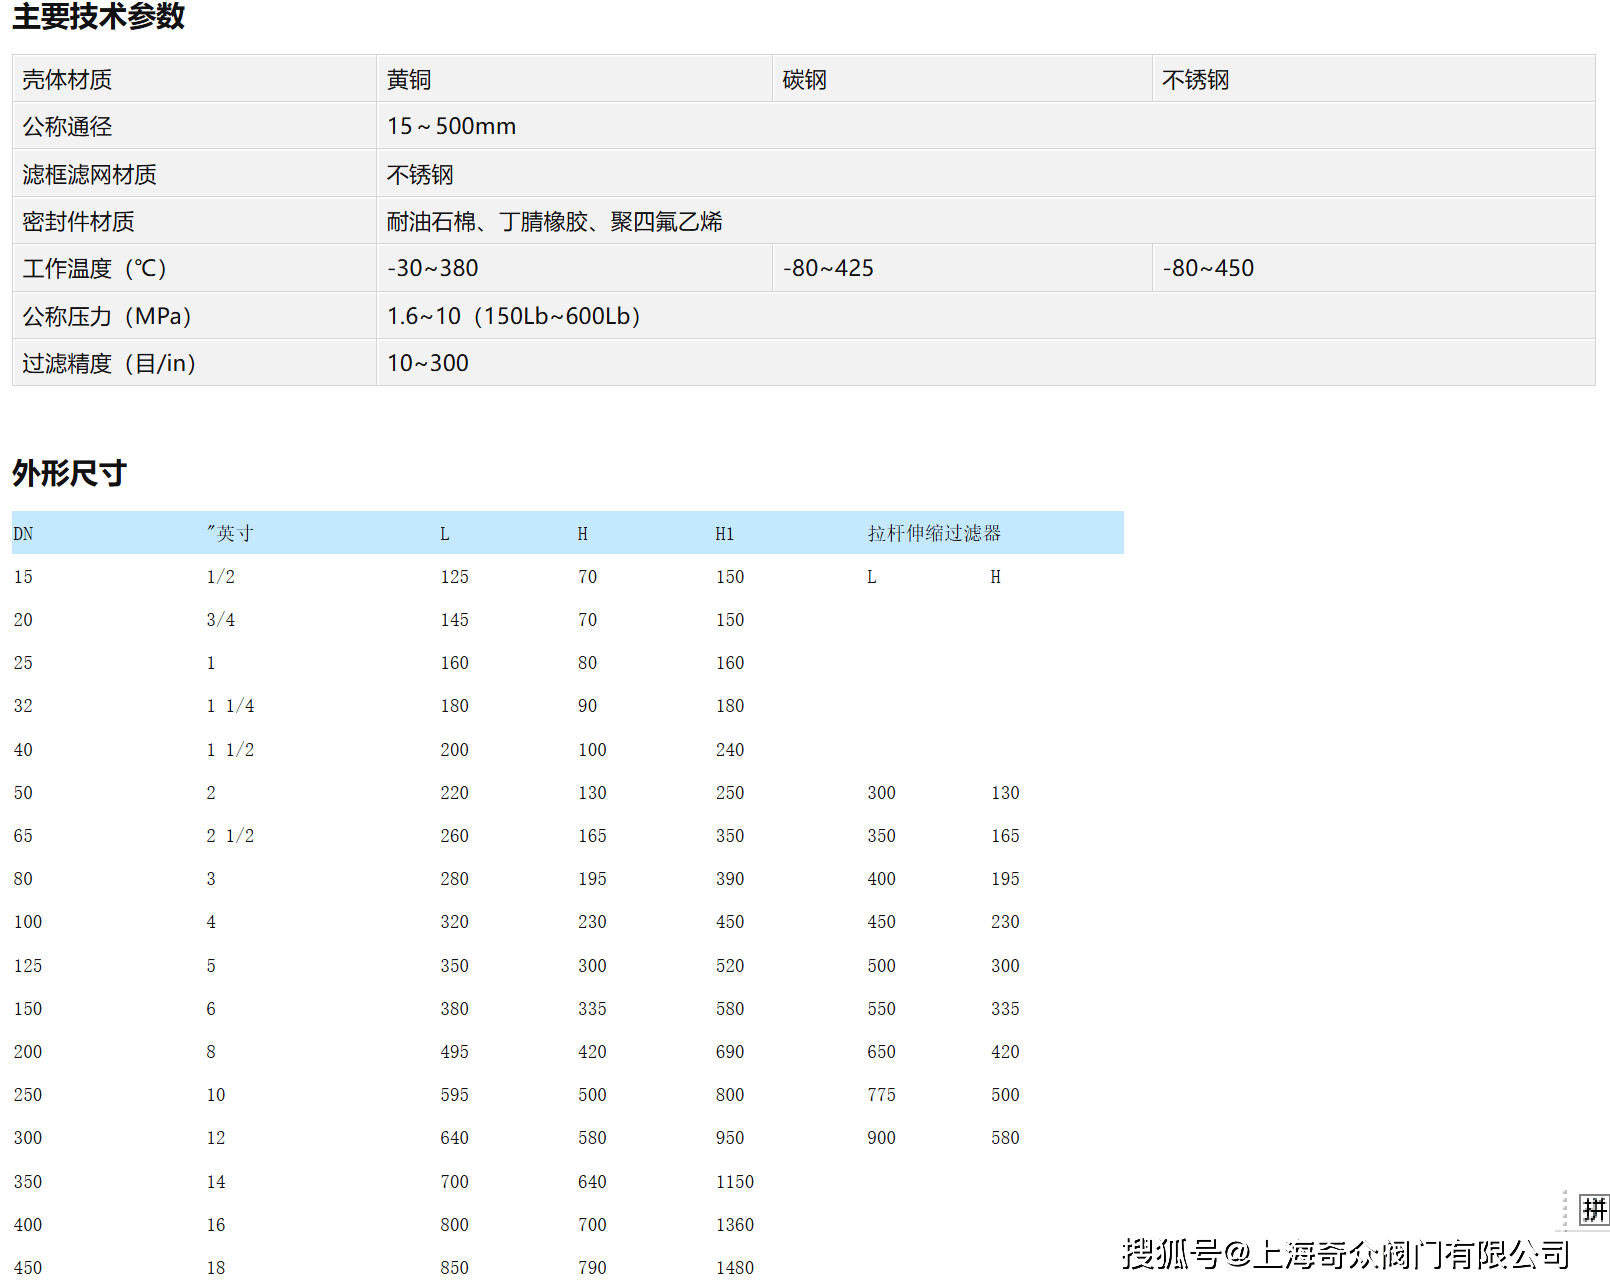Select DN value 100 in dimensions table
Screen dimensions: 1610x1288
[x=28, y=922]
